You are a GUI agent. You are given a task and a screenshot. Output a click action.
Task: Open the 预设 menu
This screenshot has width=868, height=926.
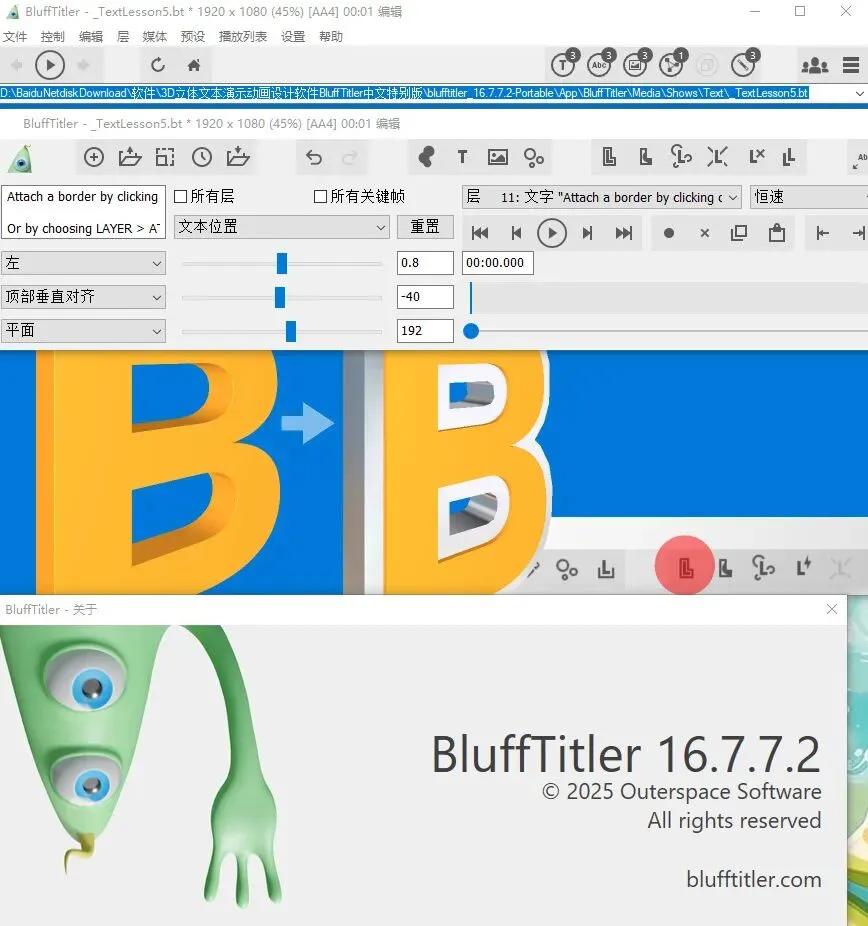coord(192,37)
